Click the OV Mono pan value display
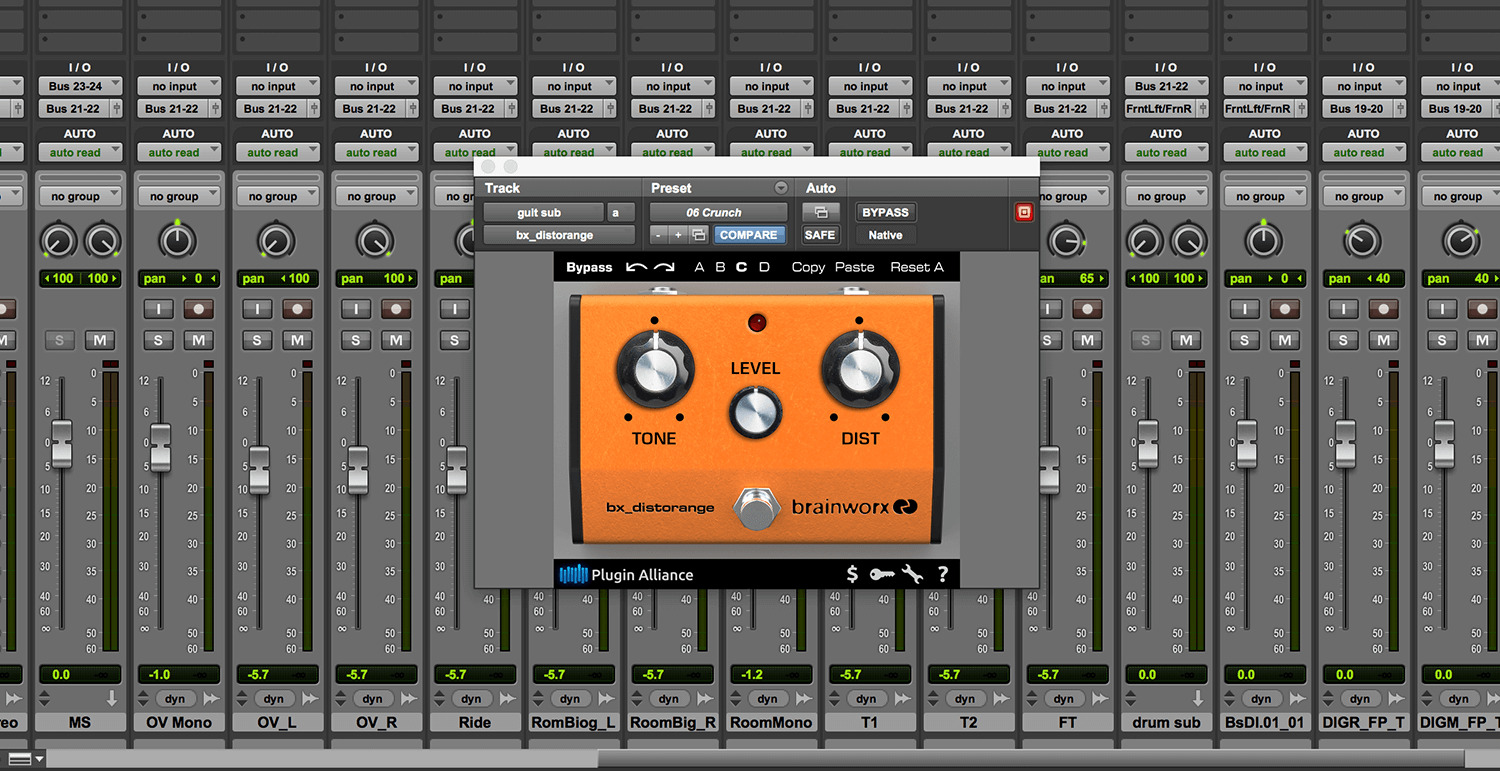This screenshot has height=771, width=1500. tap(179, 279)
